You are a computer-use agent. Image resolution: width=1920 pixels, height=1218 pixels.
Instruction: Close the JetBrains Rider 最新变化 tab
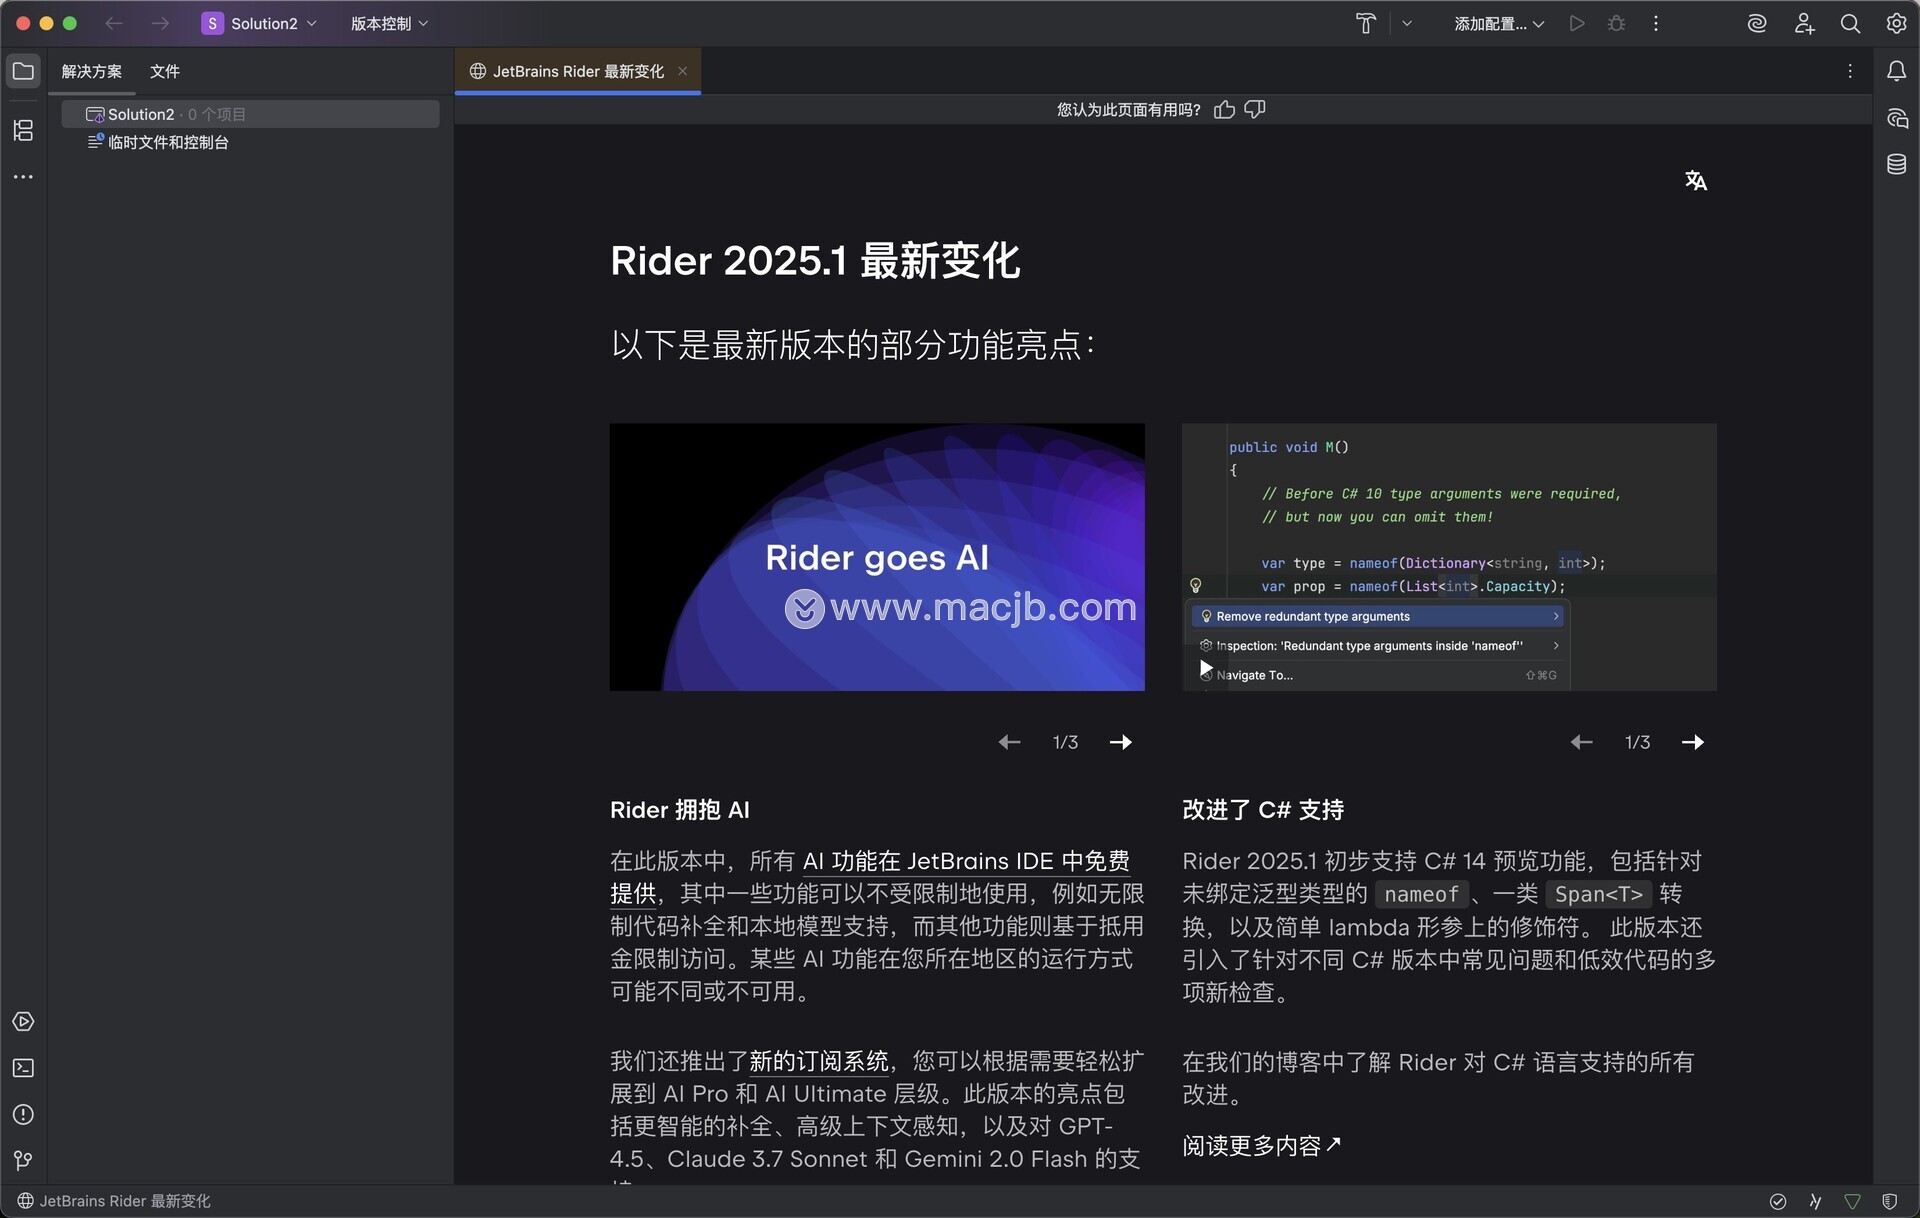pyautogui.click(x=683, y=71)
